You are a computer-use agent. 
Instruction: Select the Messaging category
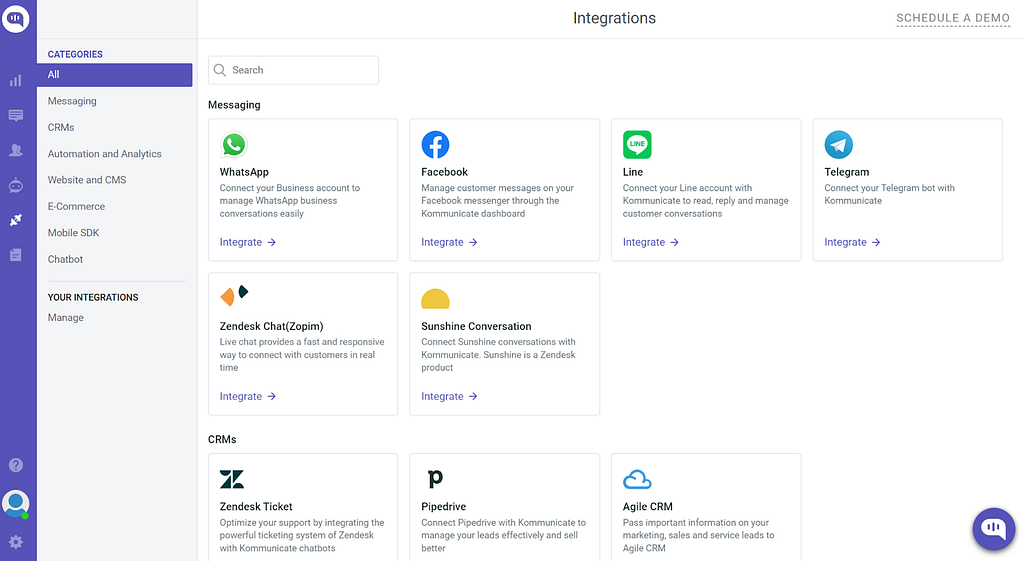click(72, 101)
